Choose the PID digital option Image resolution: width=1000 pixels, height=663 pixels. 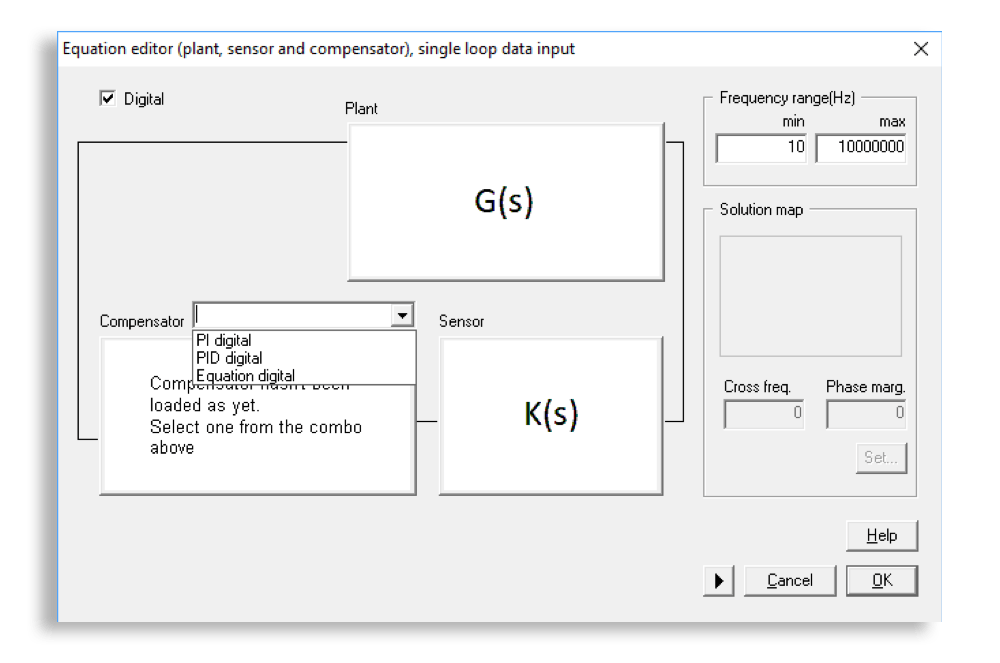(x=229, y=358)
